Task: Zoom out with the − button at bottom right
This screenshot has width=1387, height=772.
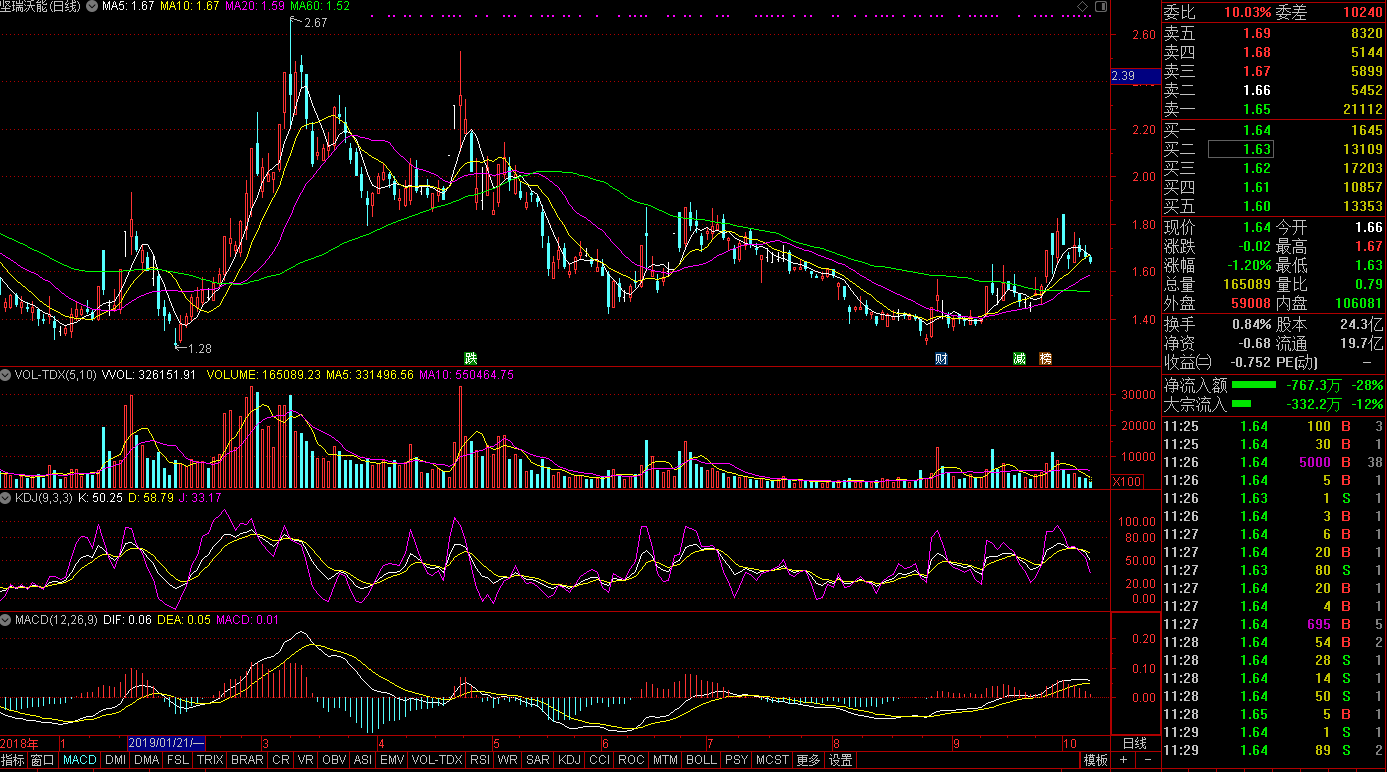Action: click(x=1146, y=760)
